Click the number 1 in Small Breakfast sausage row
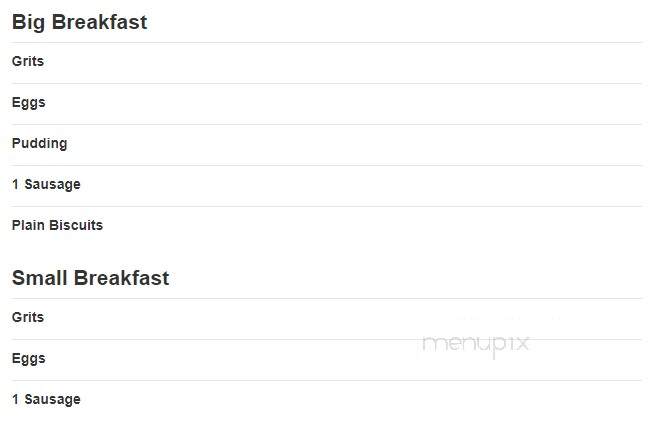 coord(15,399)
